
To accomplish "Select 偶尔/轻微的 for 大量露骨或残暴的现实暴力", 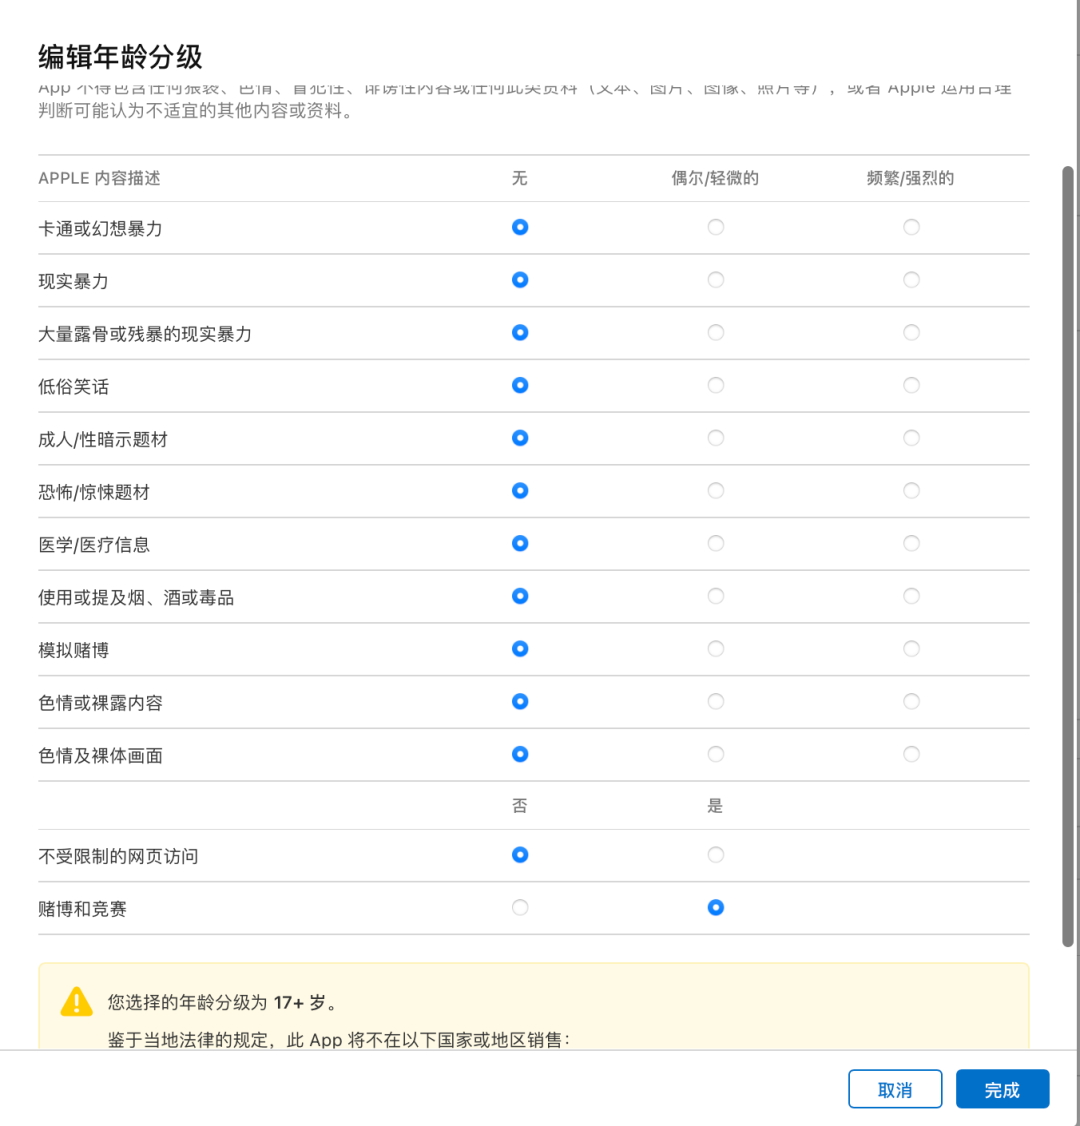I will [x=715, y=332].
